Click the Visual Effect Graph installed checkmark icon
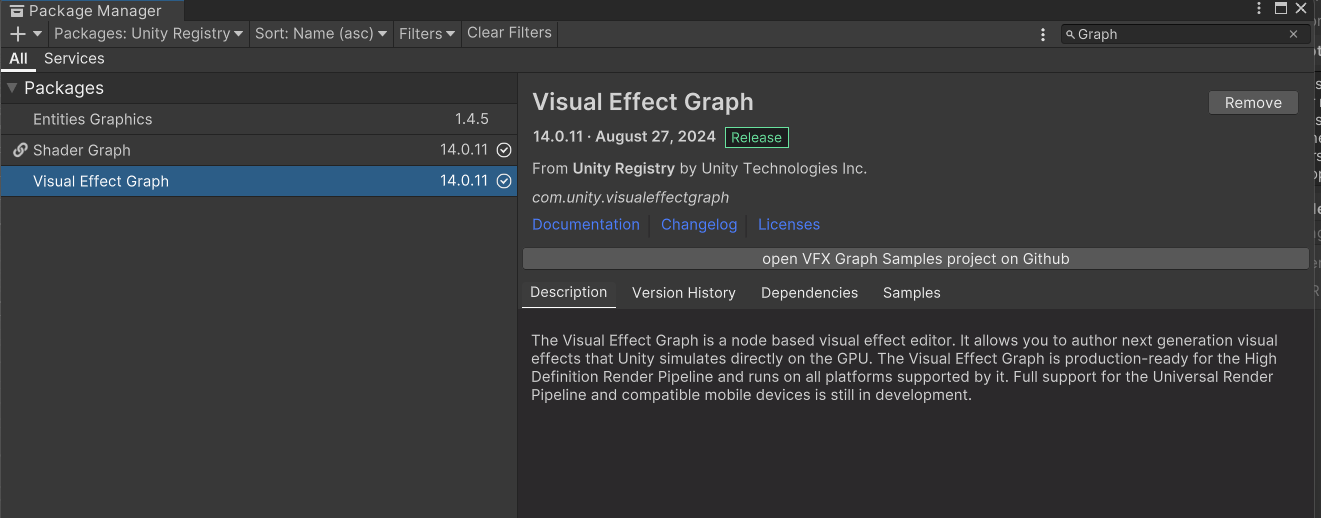 click(504, 181)
